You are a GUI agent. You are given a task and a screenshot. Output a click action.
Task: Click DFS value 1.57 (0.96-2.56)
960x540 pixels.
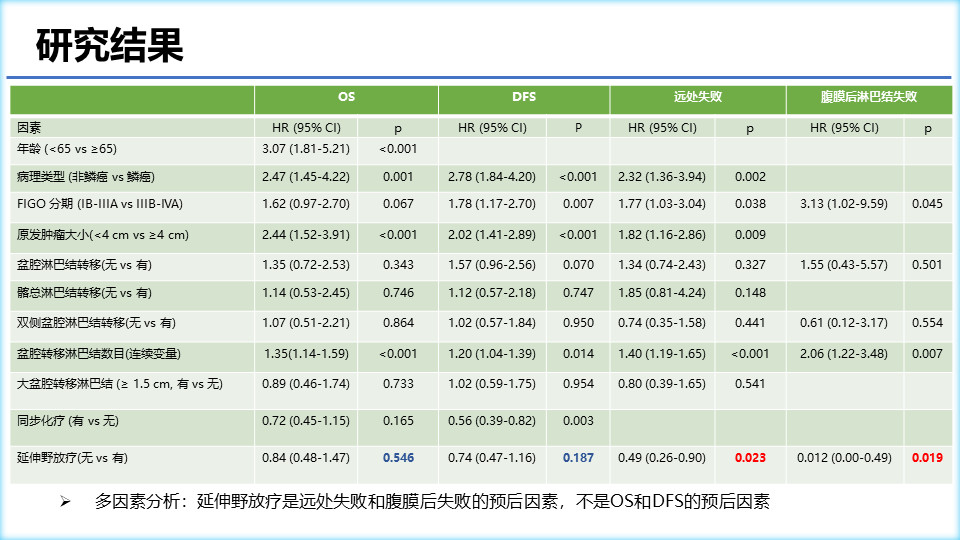click(492, 264)
